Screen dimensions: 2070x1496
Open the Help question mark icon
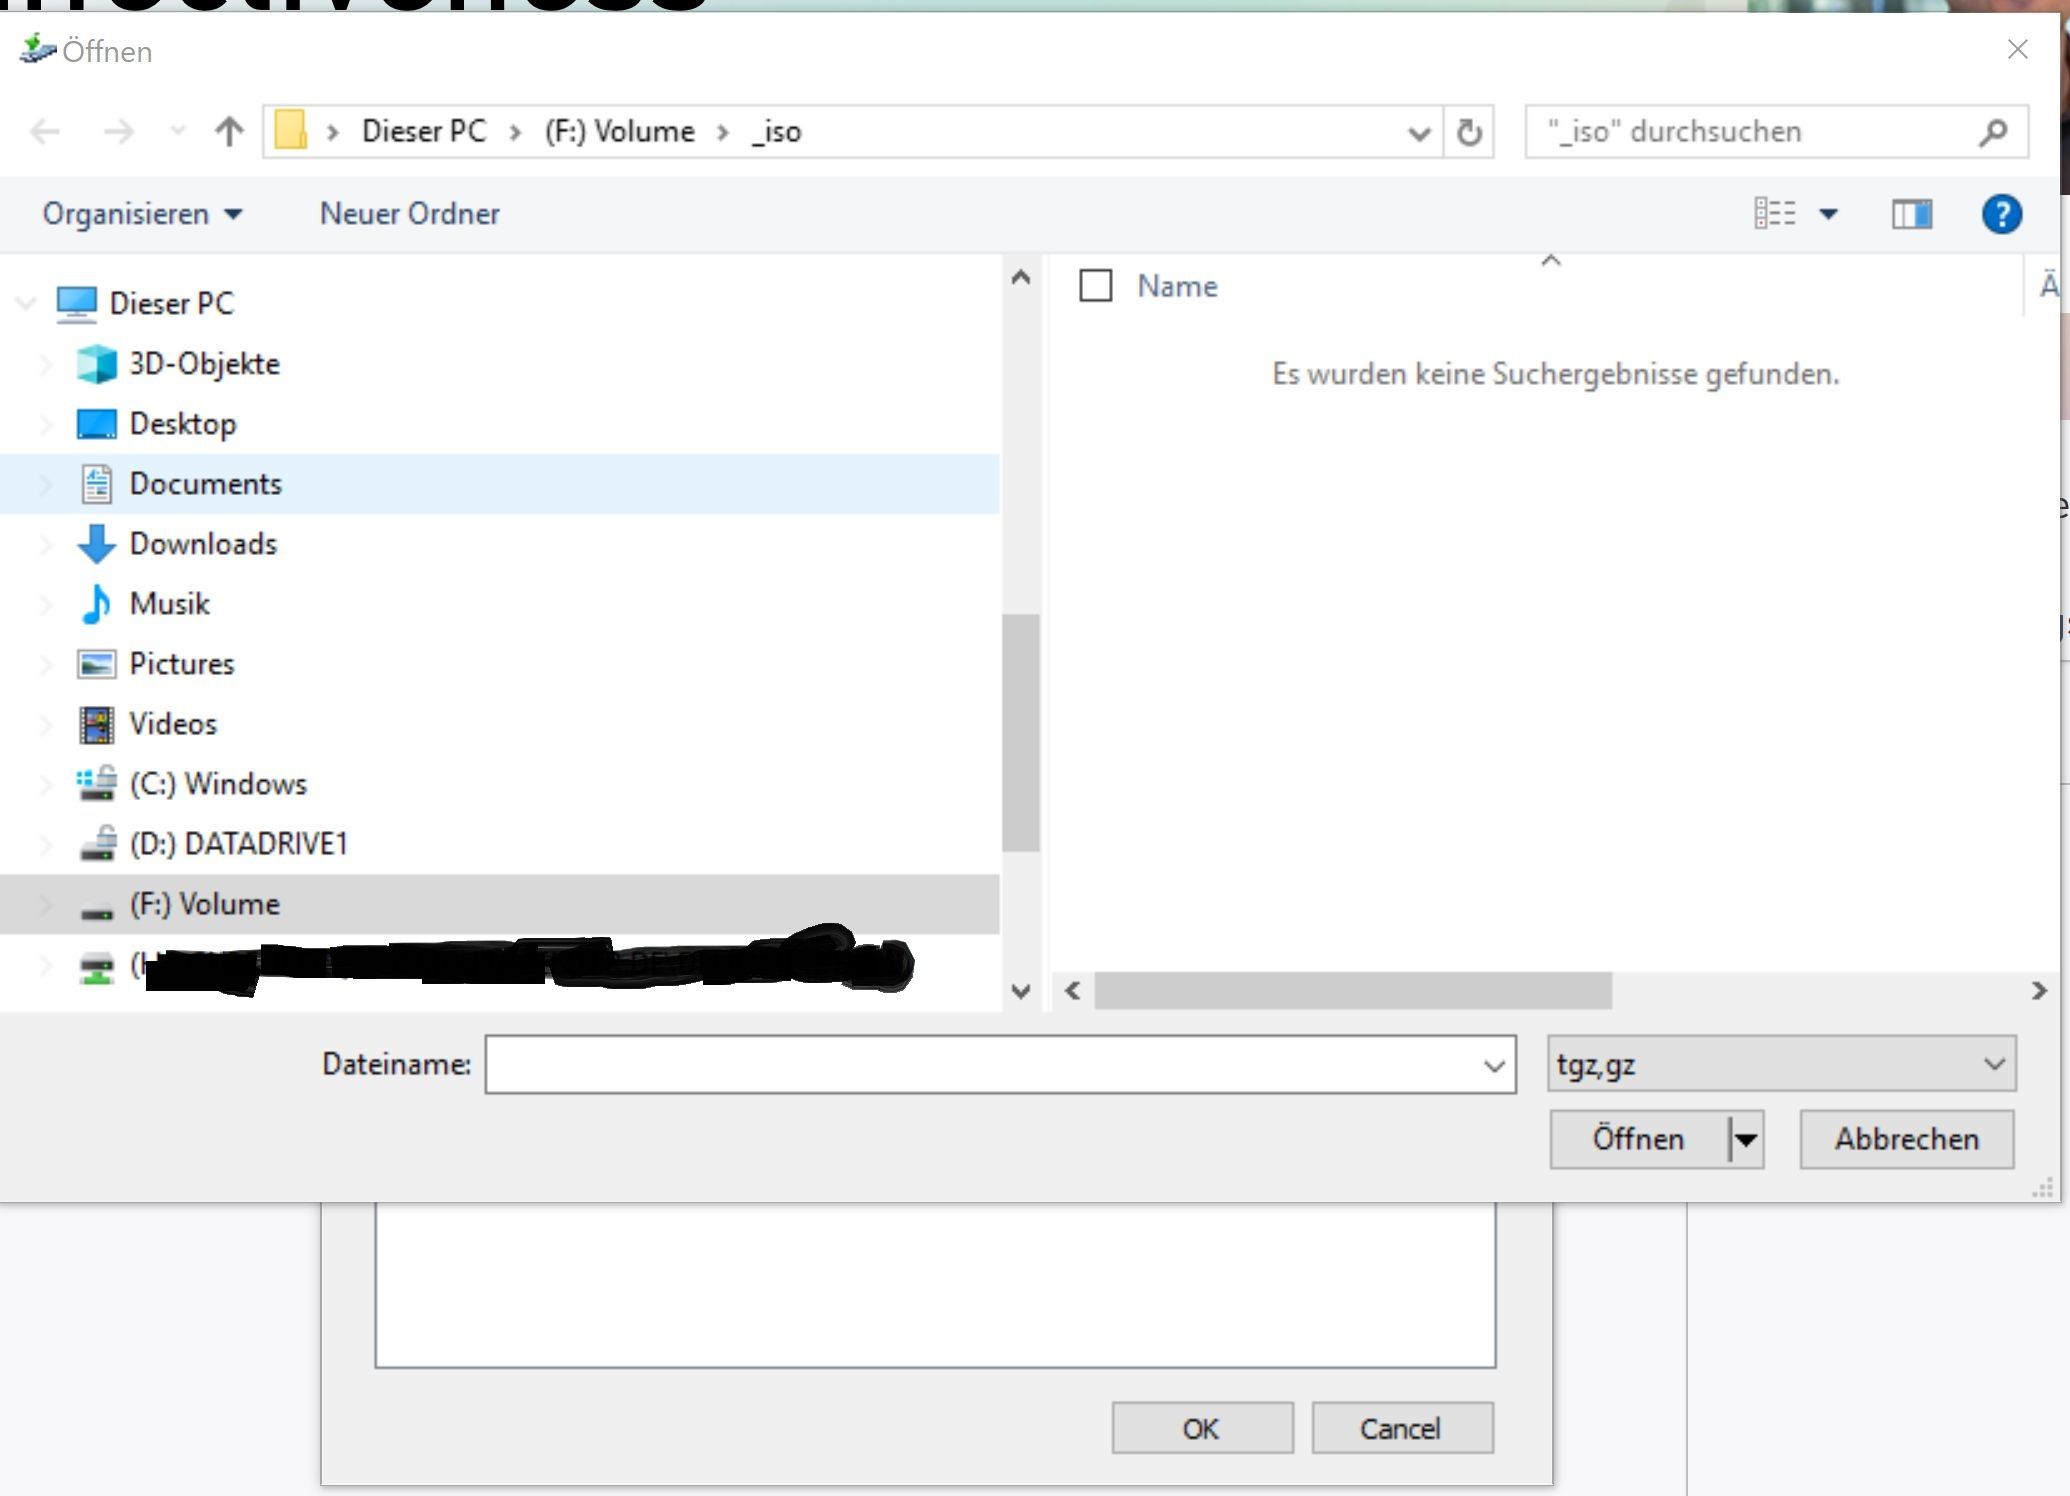tap(2003, 213)
